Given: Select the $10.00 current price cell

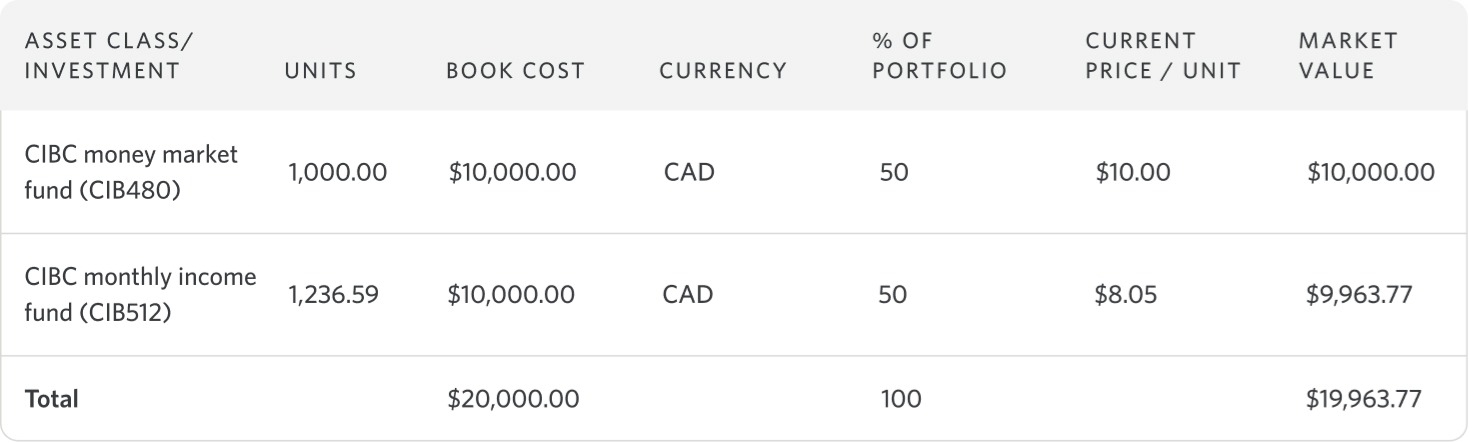Looking at the screenshot, I should [x=1132, y=172].
